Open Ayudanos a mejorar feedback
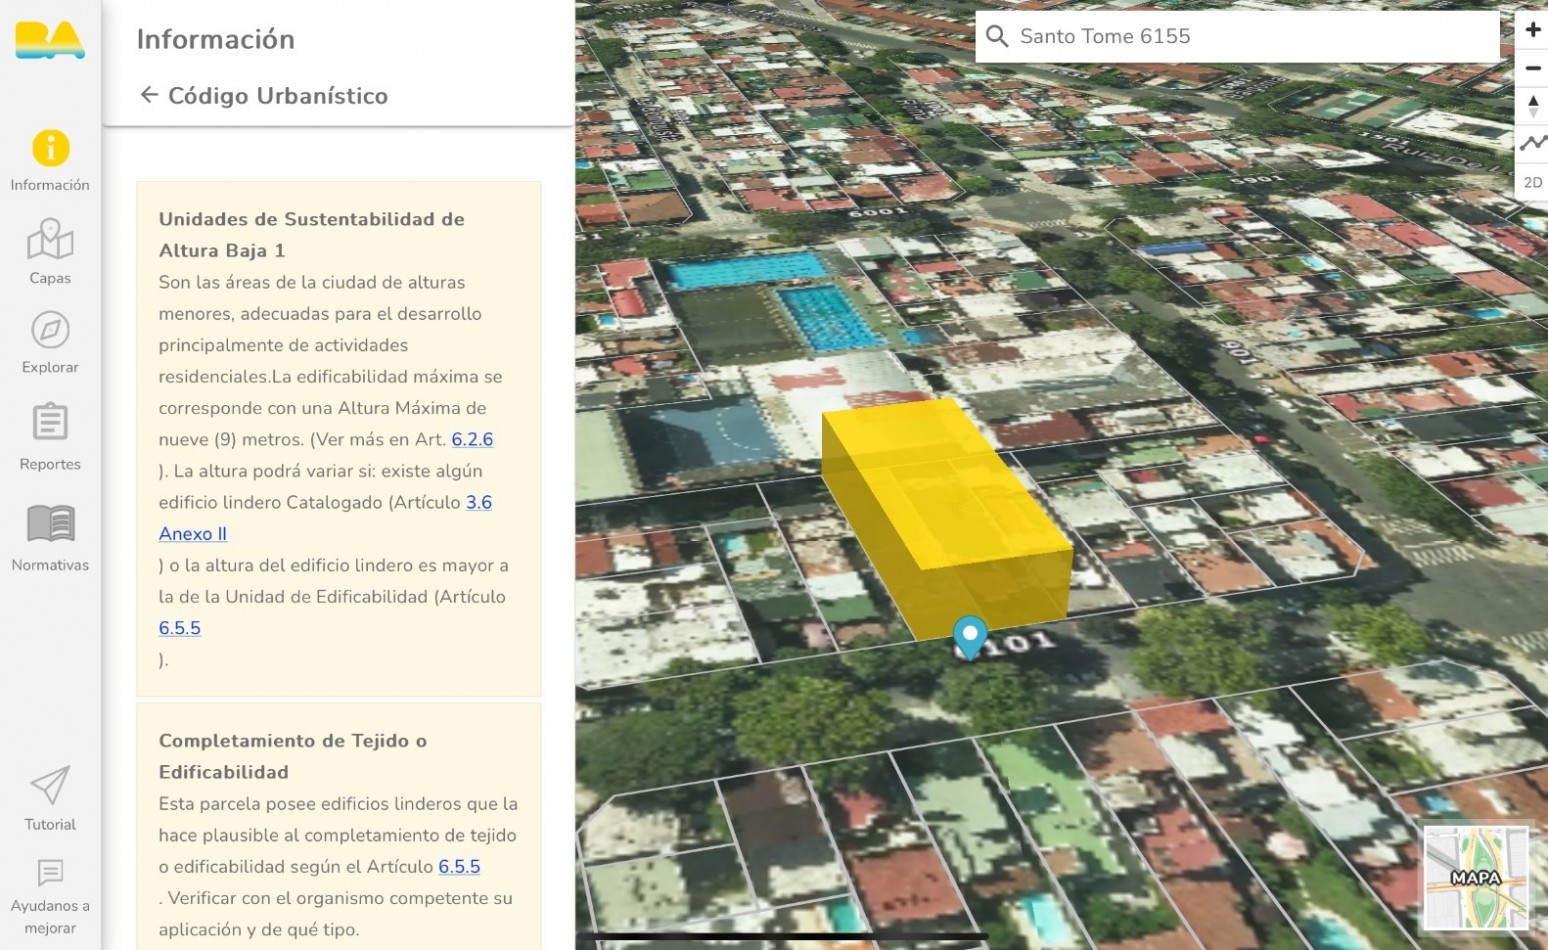The width and height of the screenshot is (1548, 950). 50,897
